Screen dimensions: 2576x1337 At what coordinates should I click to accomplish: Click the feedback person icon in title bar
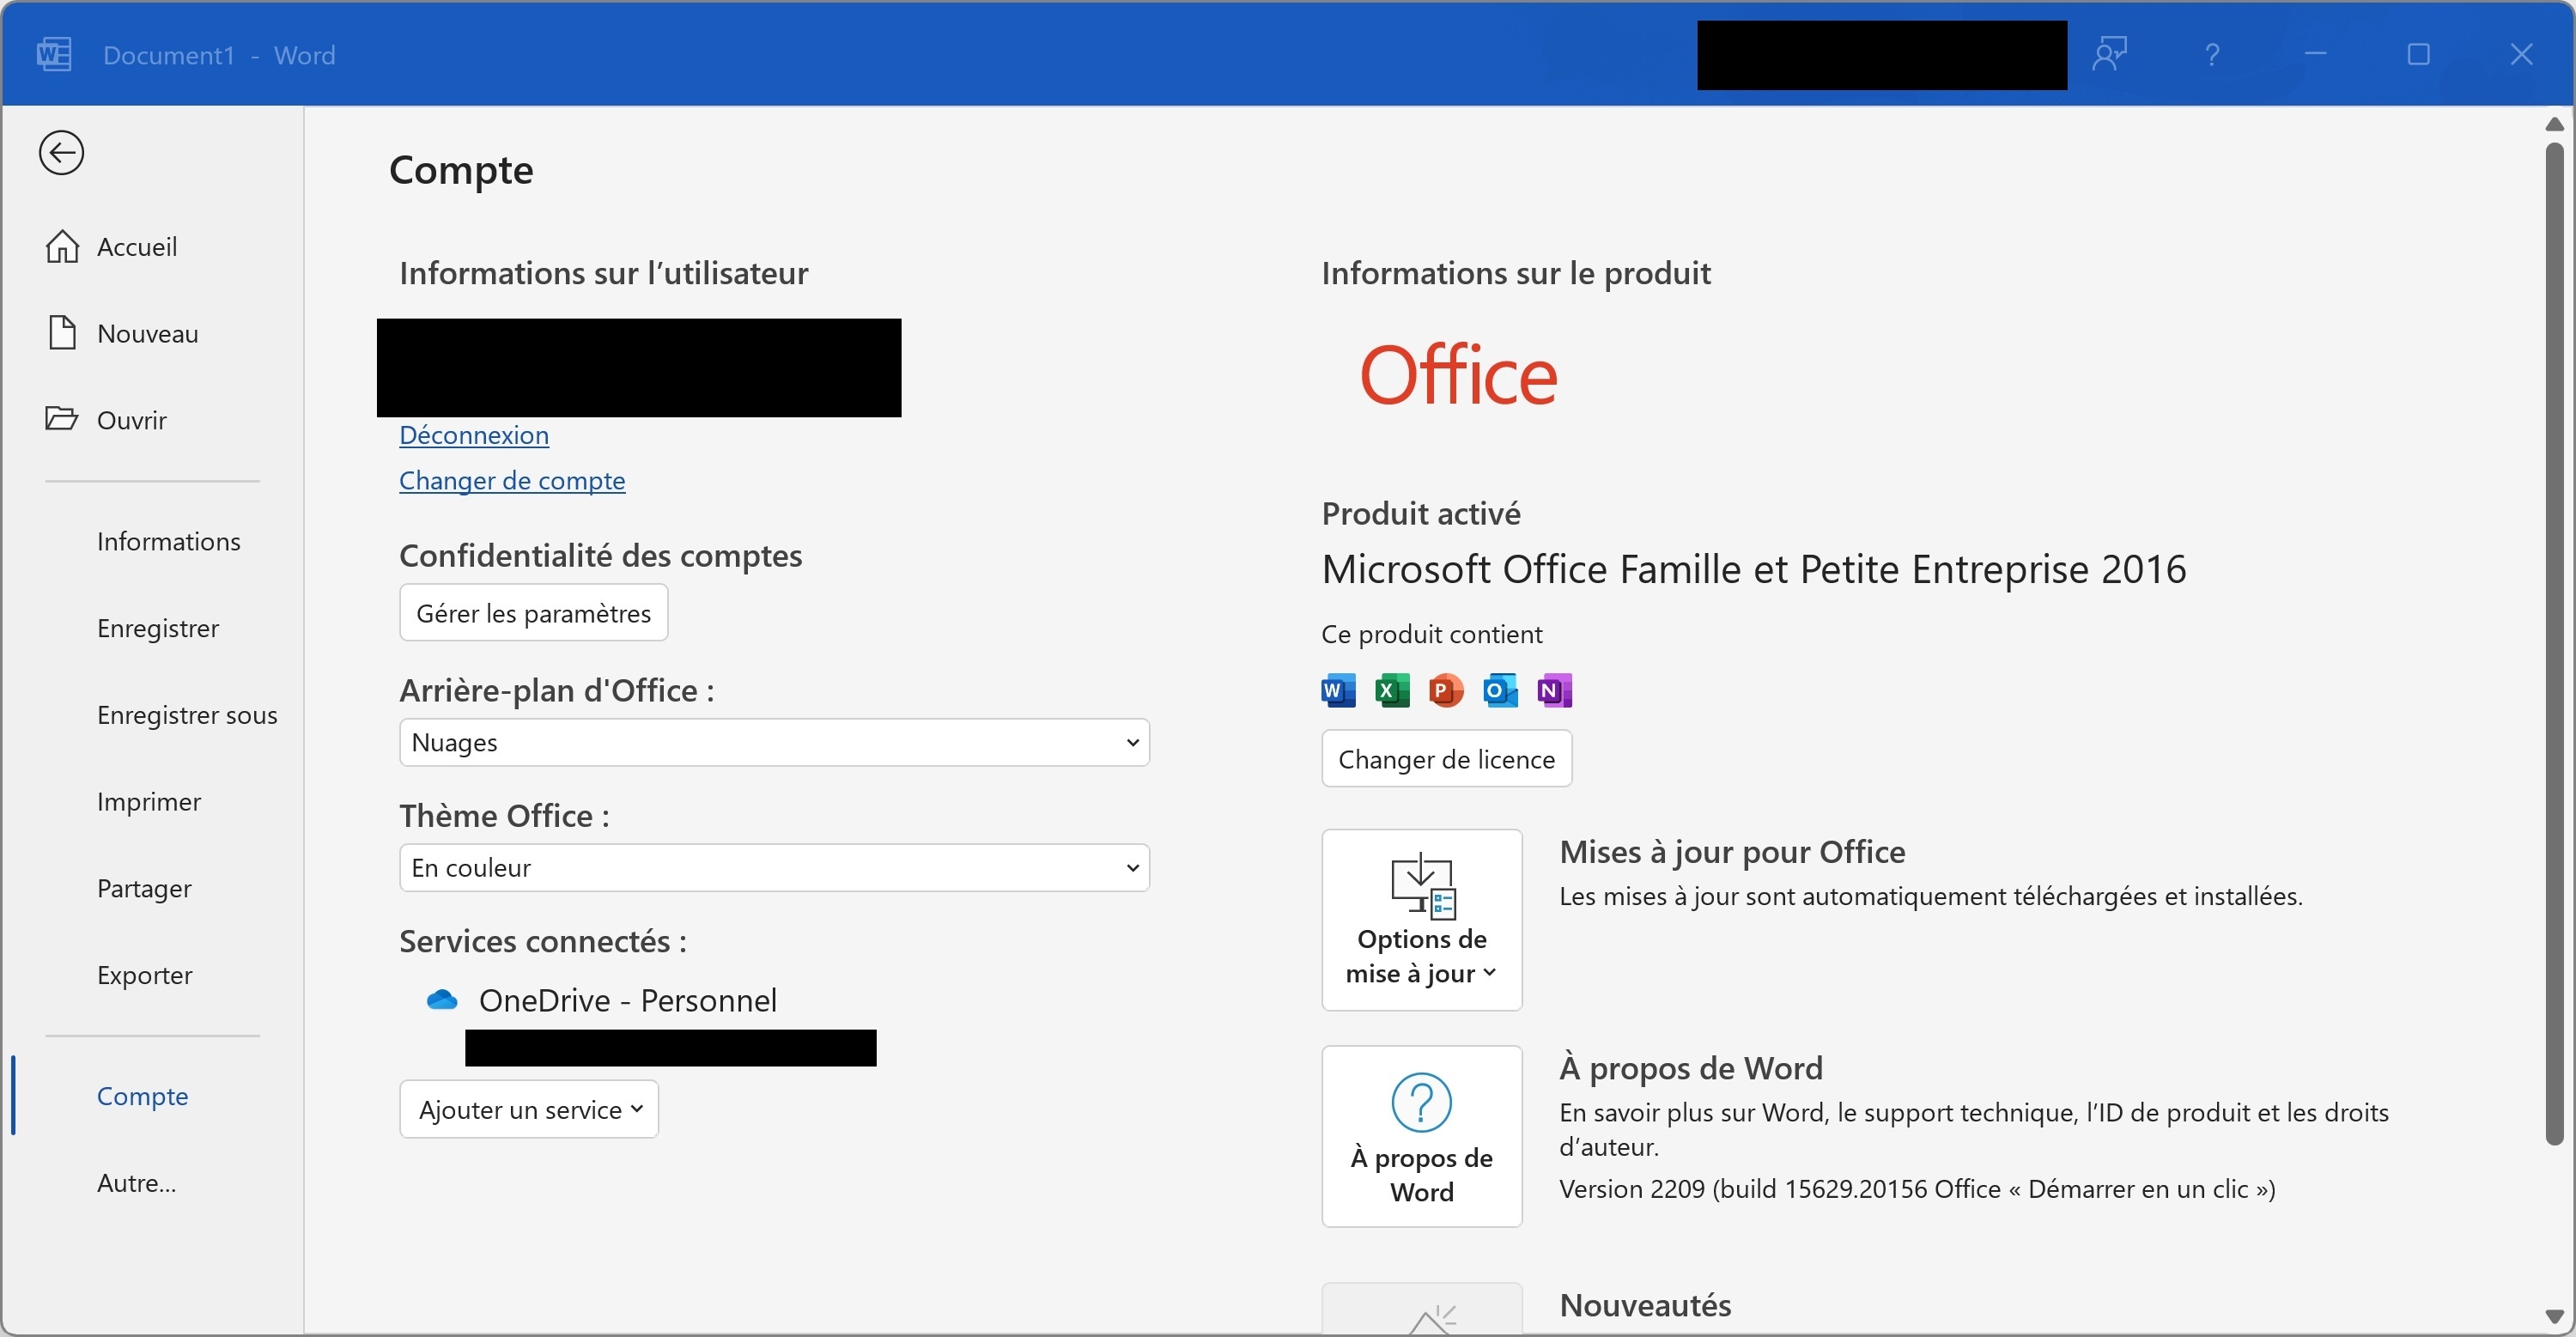(2110, 54)
